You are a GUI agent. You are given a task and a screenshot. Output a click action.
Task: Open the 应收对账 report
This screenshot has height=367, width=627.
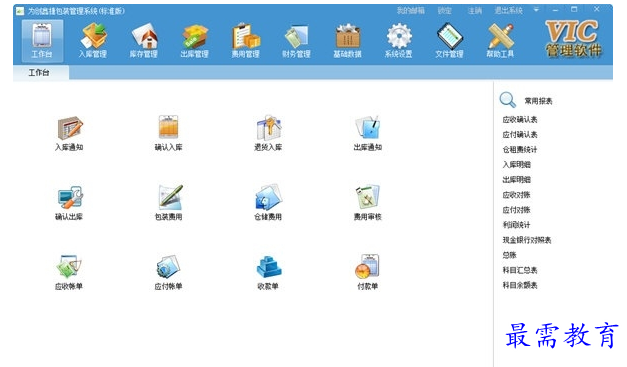click(517, 195)
